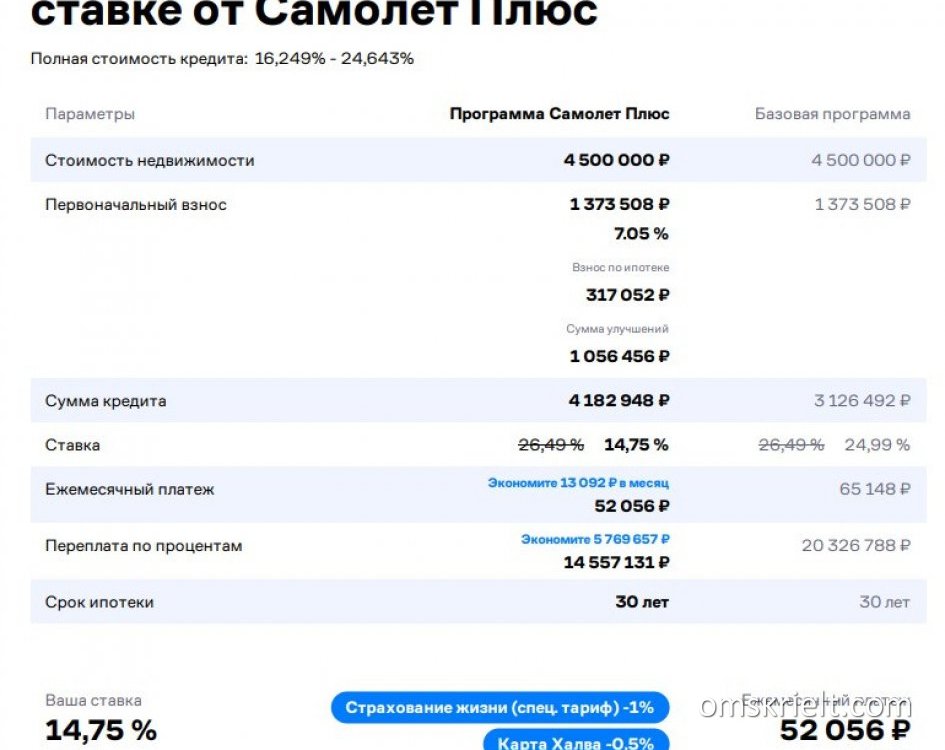Viewport: 945px width, 750px height.
Task: Click the Страхование жизни (спец. тариф) -1% pill
Action: coord(500,707)
